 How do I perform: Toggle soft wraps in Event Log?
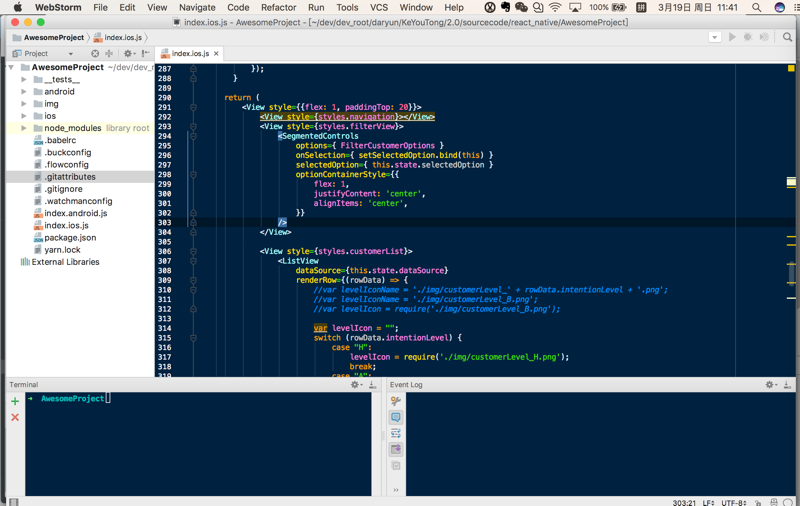click(x=396, y=433)
